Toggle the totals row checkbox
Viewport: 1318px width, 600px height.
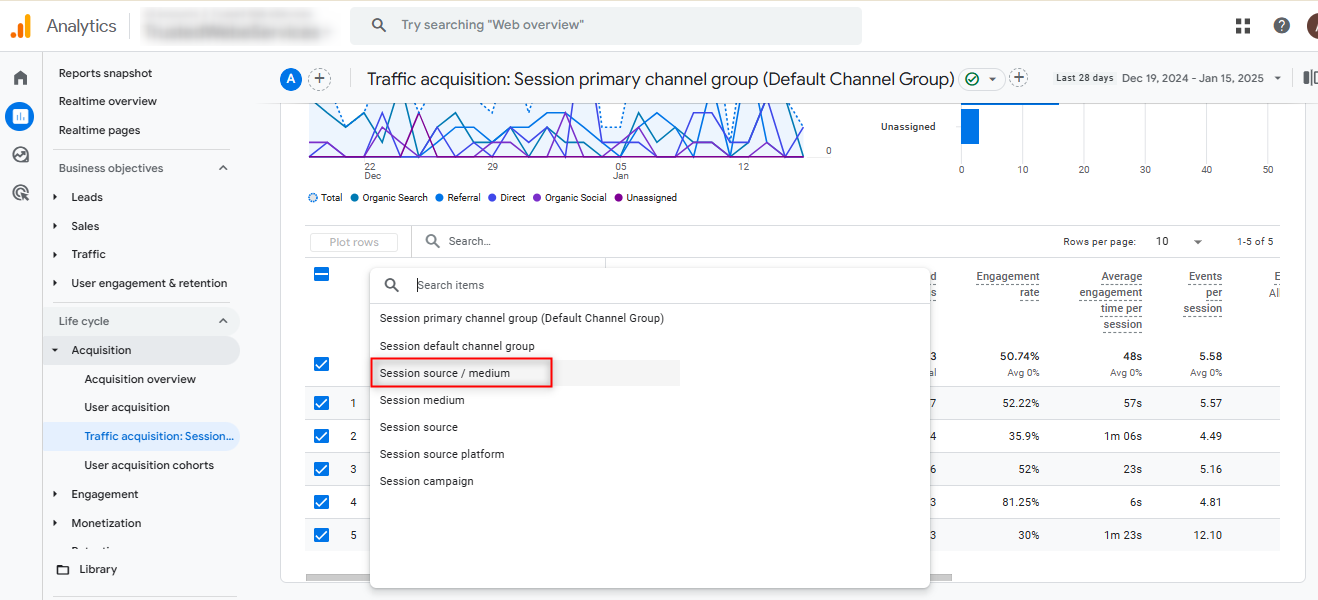click(x=321, y=364)
